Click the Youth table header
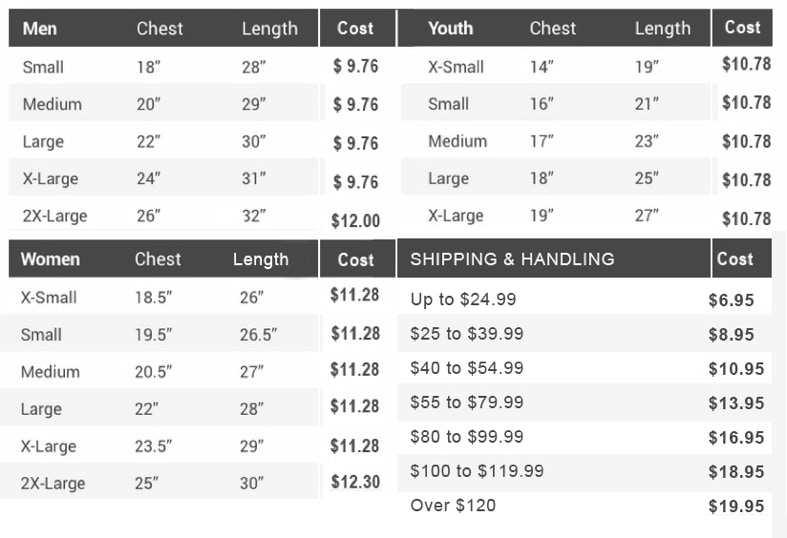Viewport: 787px width, 538px height. tap(450, 28)
